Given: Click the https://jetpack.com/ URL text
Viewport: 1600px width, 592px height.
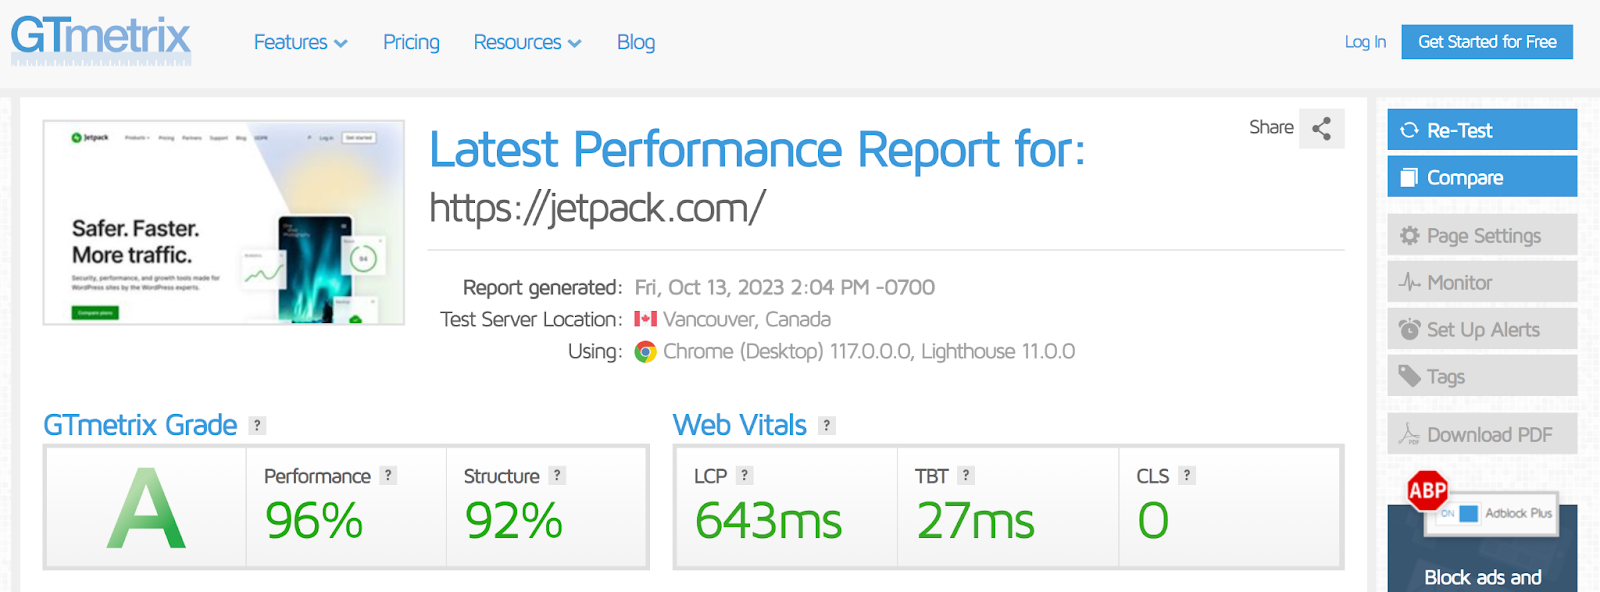Looking at the screenshot, I should 597,208.
